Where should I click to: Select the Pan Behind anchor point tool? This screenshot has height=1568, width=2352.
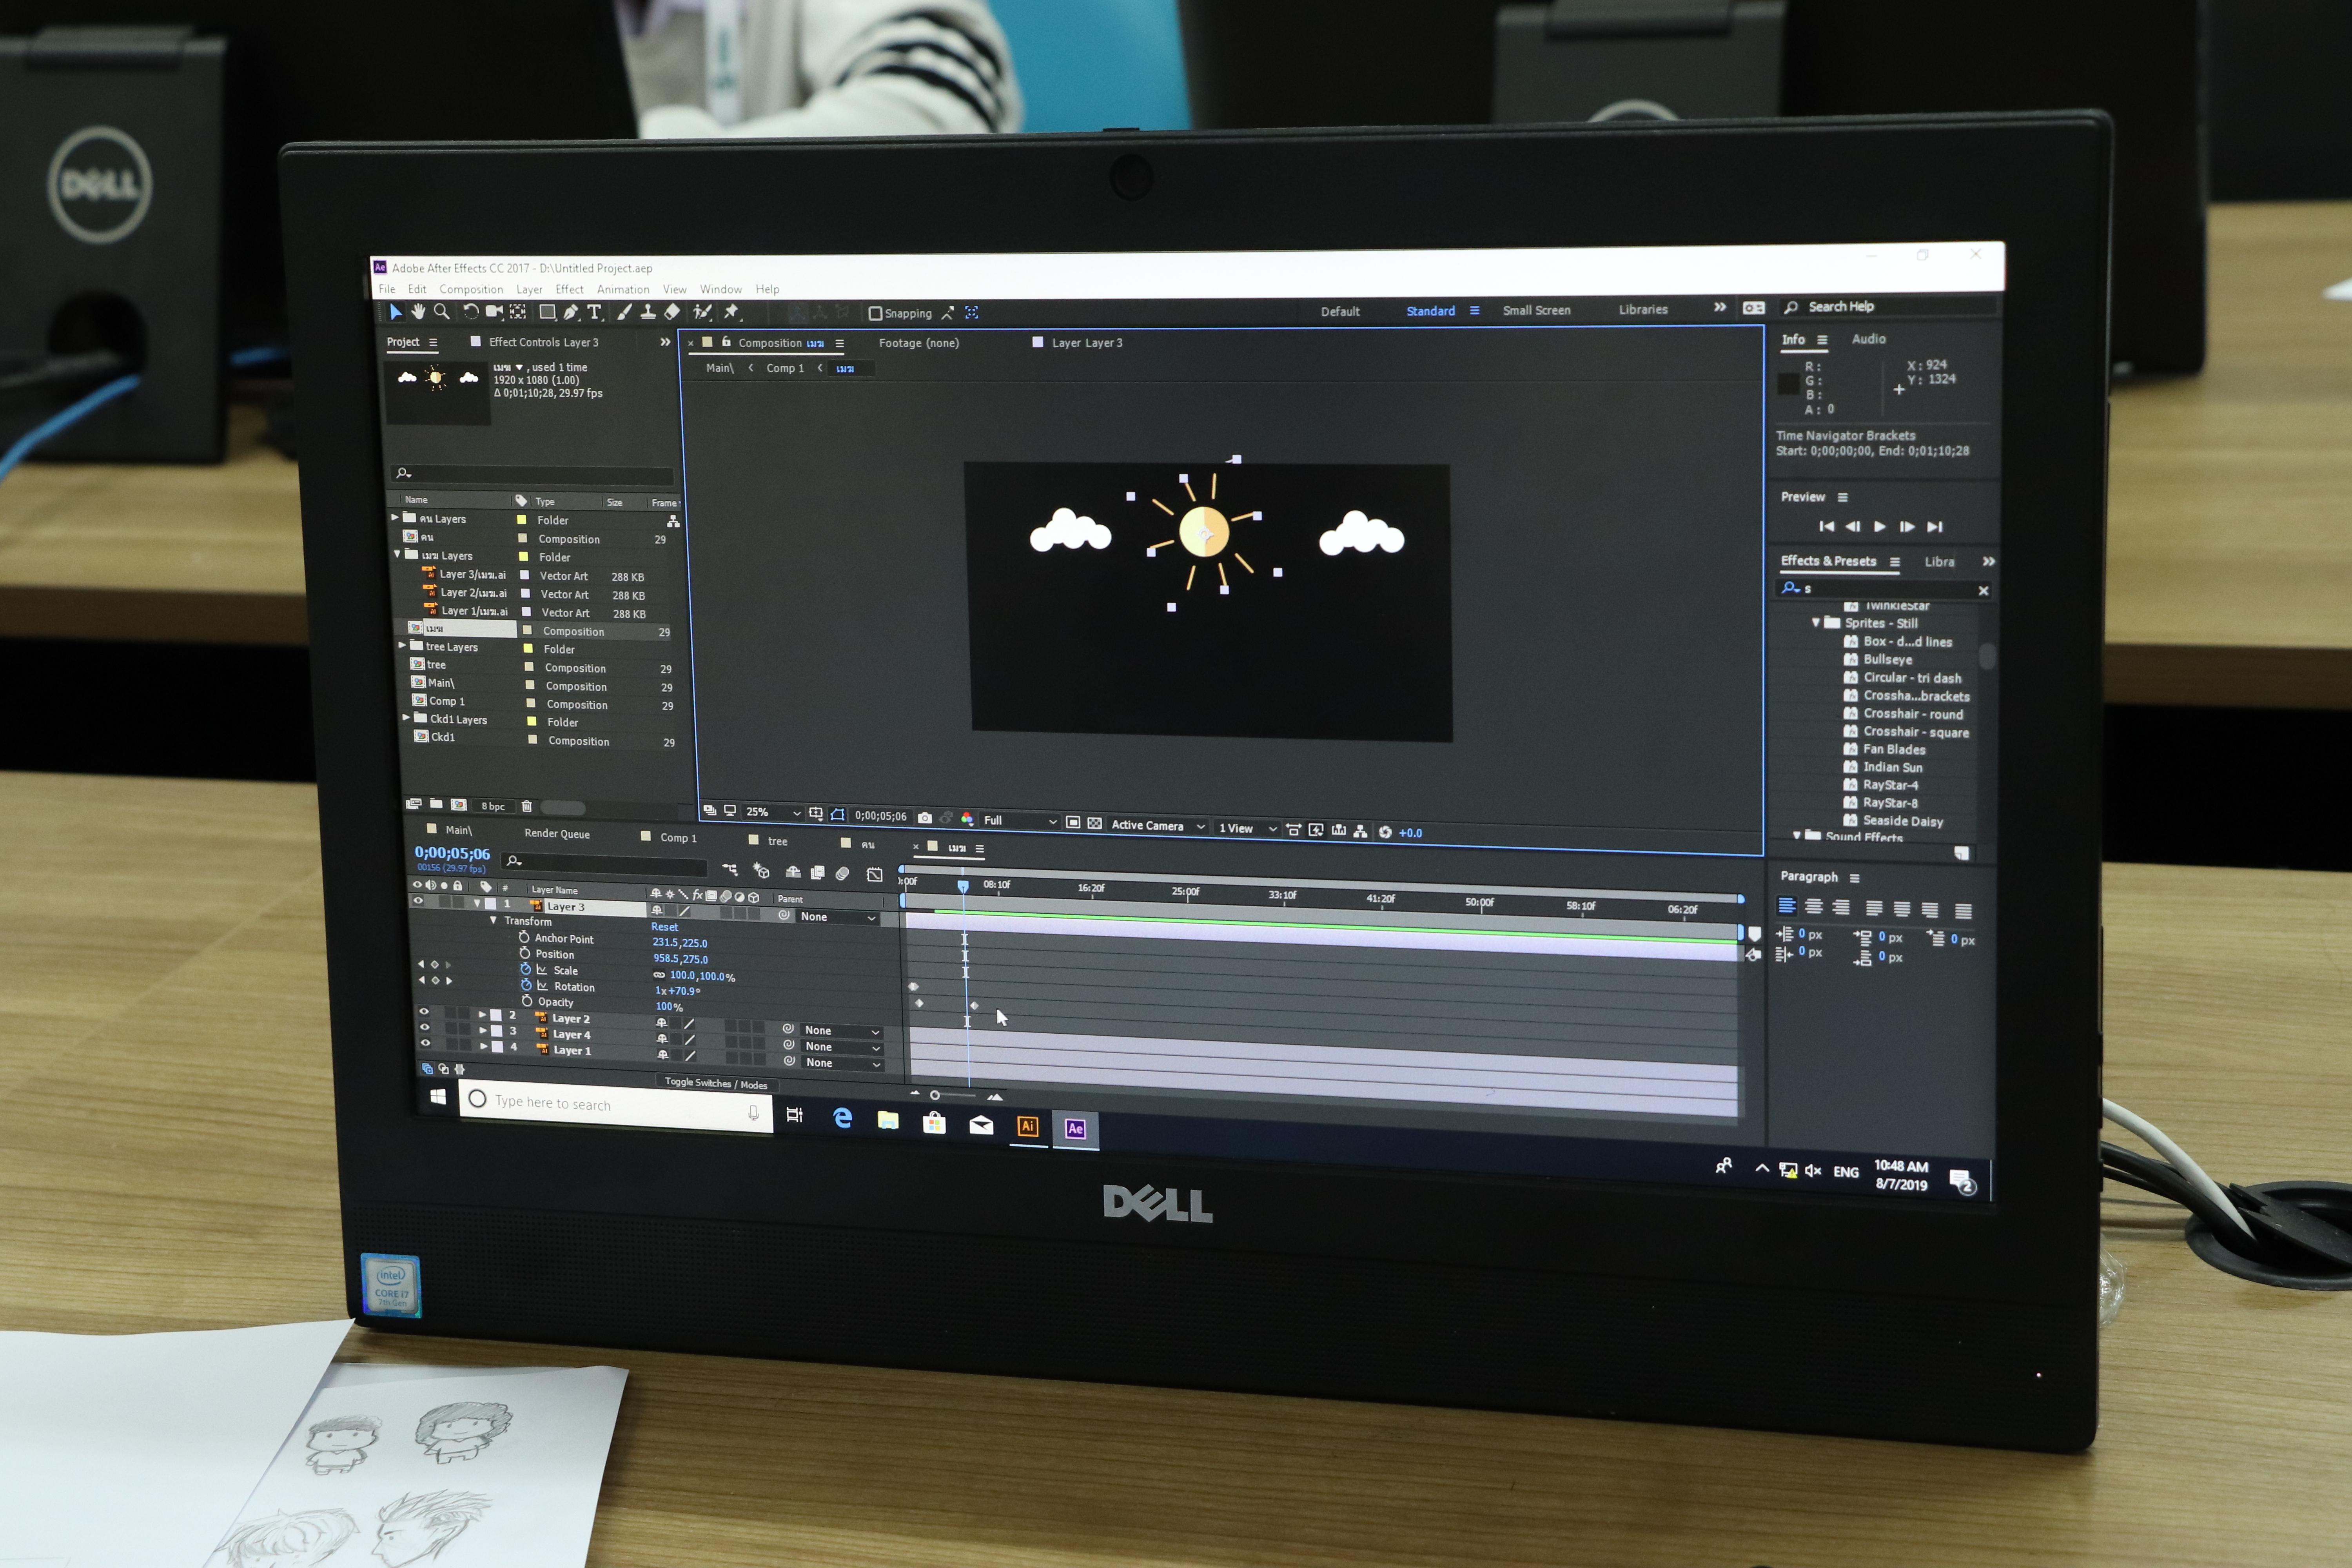click(x=518, y=312)
